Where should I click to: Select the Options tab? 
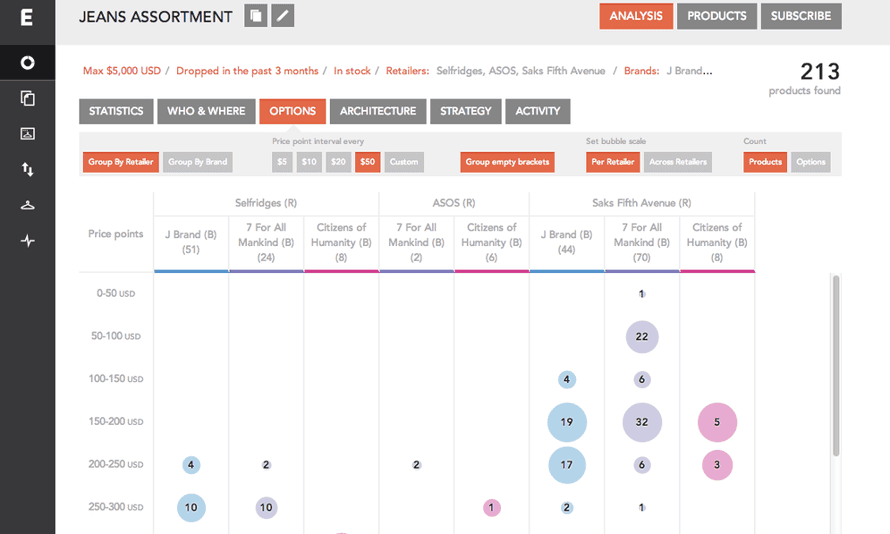(292, 111)
